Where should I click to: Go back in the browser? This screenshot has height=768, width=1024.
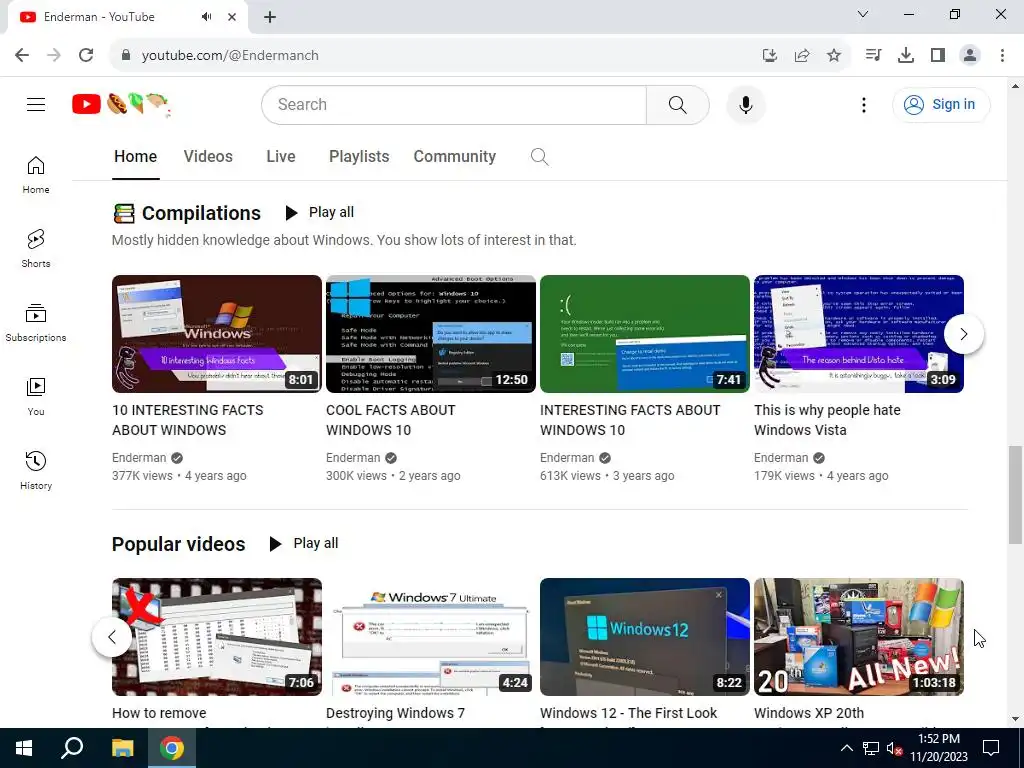pos(22,55)
